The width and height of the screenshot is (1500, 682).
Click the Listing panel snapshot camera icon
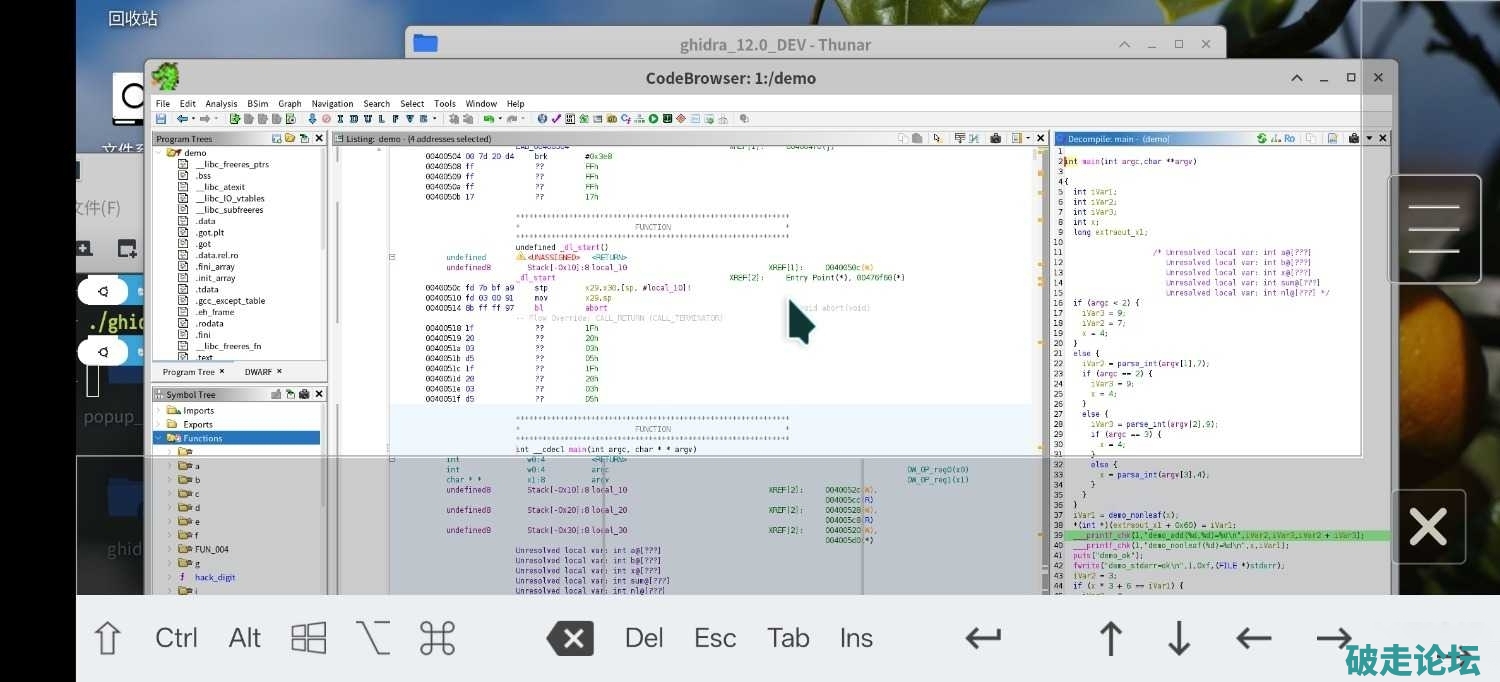(x=996, y=139)
